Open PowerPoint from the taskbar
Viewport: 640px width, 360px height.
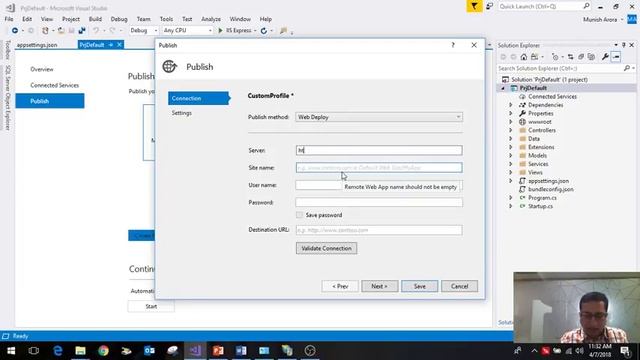point(218,351)
